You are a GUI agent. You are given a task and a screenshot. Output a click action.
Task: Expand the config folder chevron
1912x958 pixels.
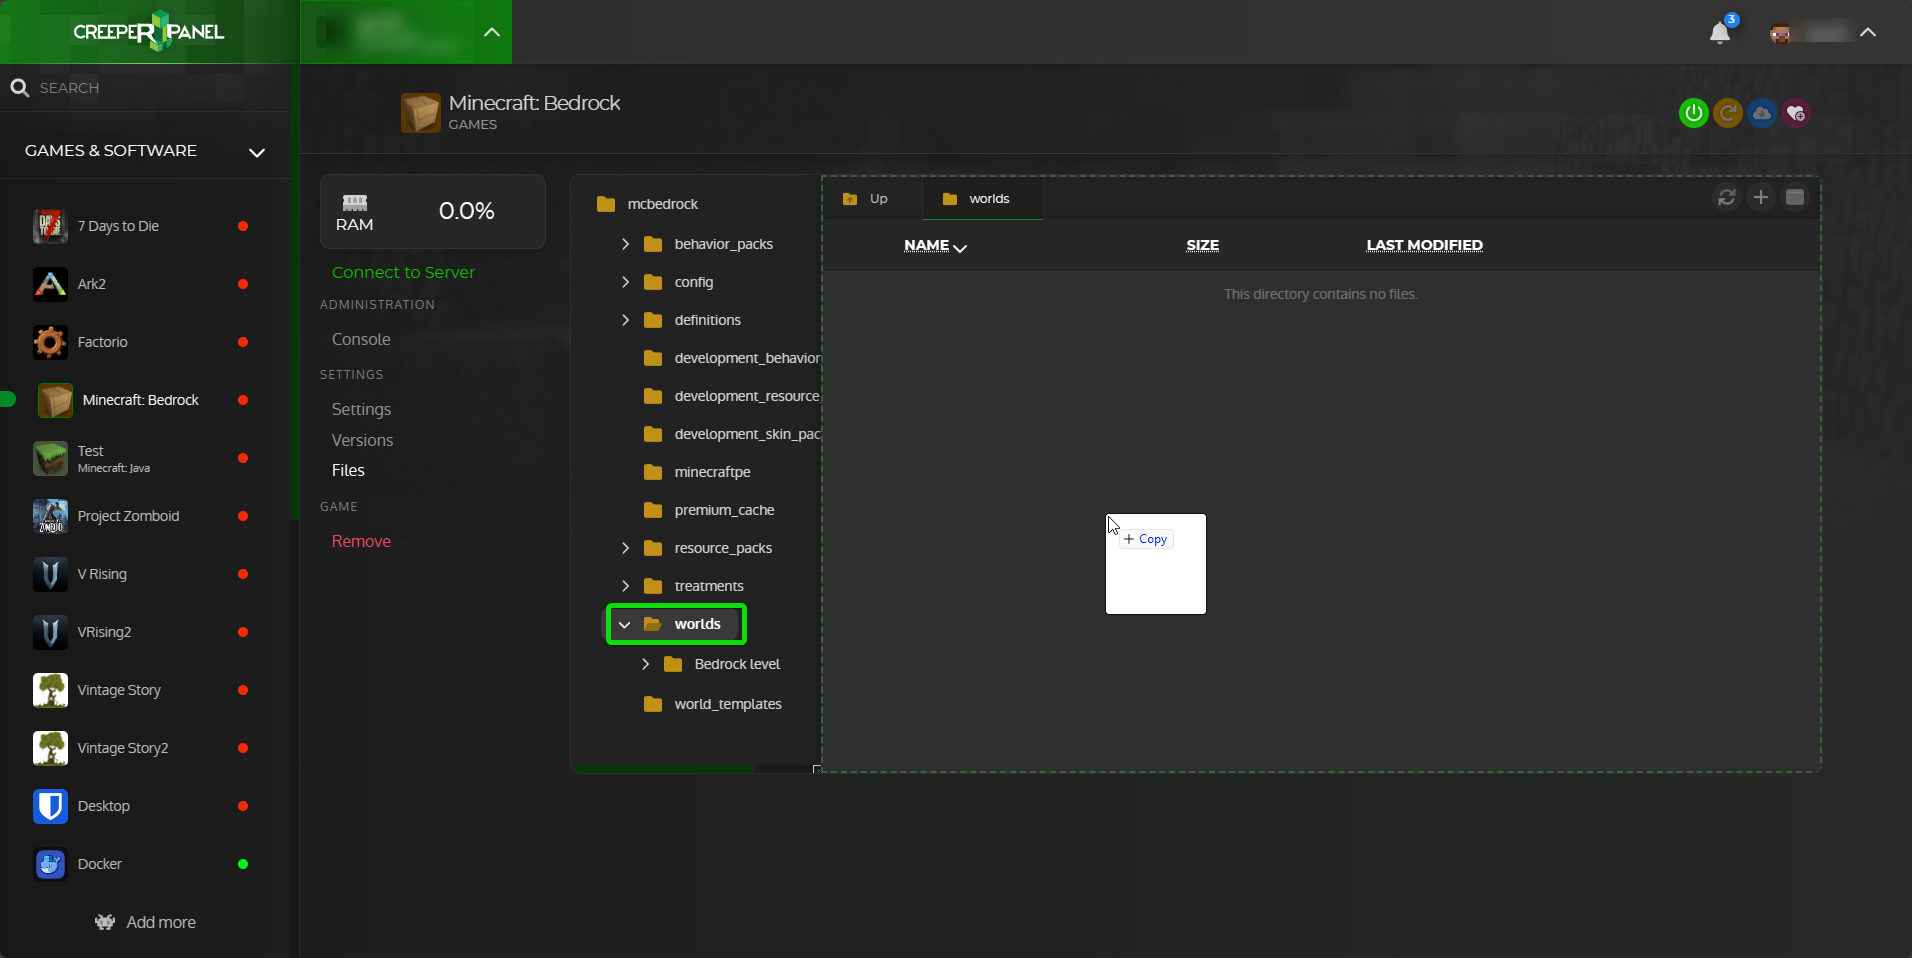pos(625,282)
